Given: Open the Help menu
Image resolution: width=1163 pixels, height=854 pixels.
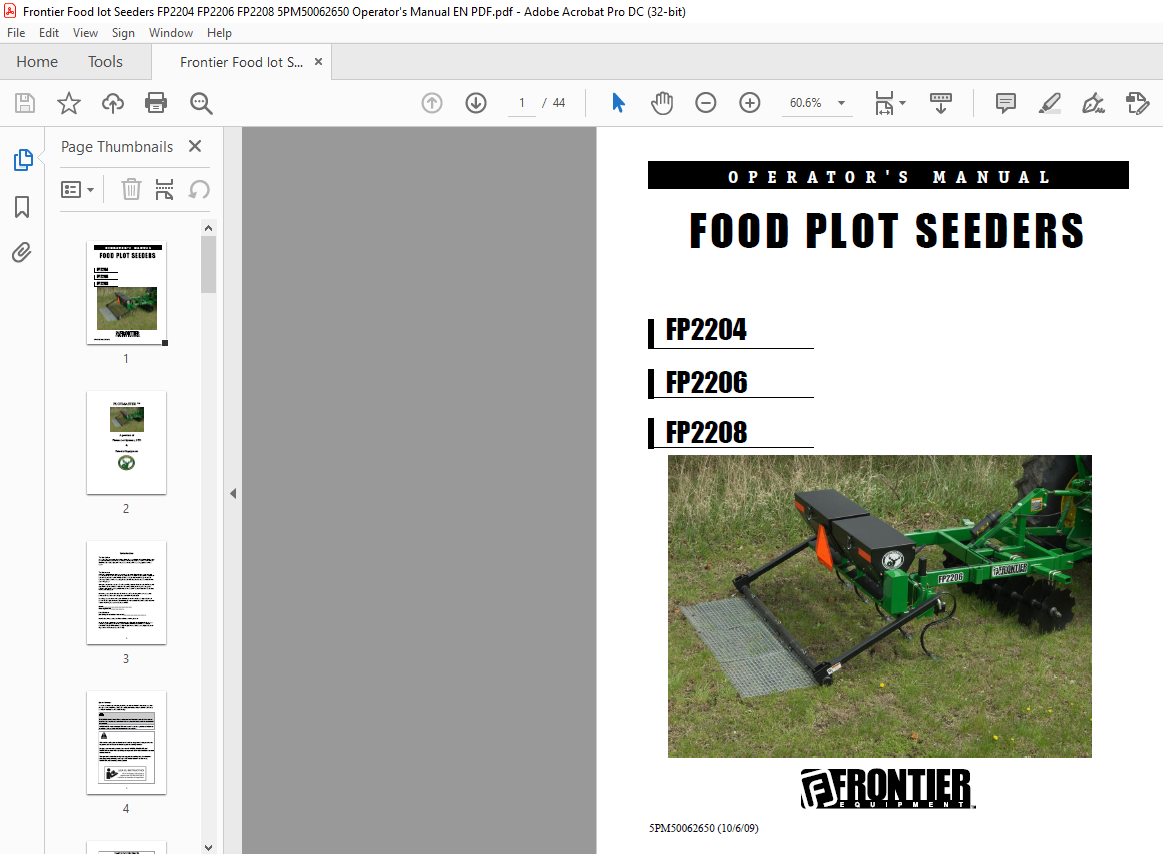Looking at the screenshot, I should pos(219,33).
